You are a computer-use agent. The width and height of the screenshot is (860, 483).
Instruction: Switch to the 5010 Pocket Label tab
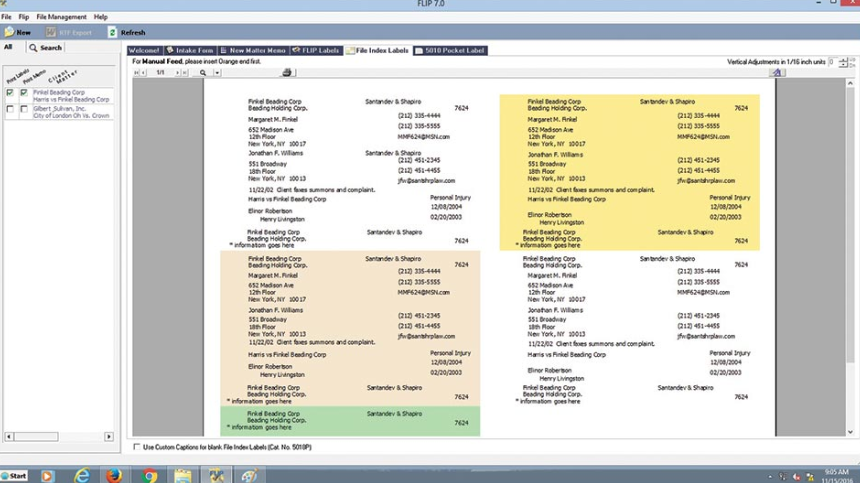click(450, 50)
